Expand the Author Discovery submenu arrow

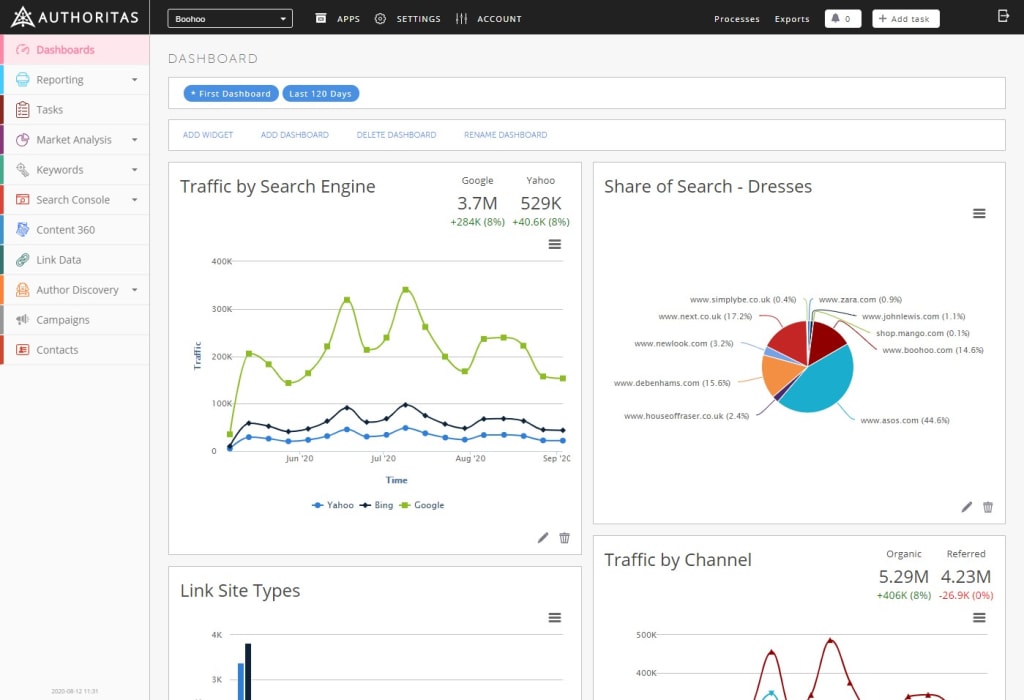(x=135, y=290)
